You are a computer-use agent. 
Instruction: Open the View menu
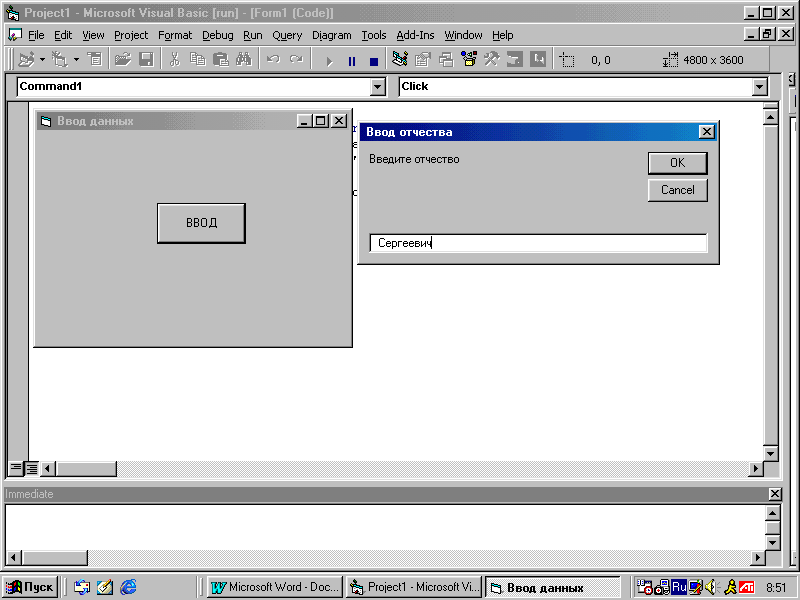[93, 35]
